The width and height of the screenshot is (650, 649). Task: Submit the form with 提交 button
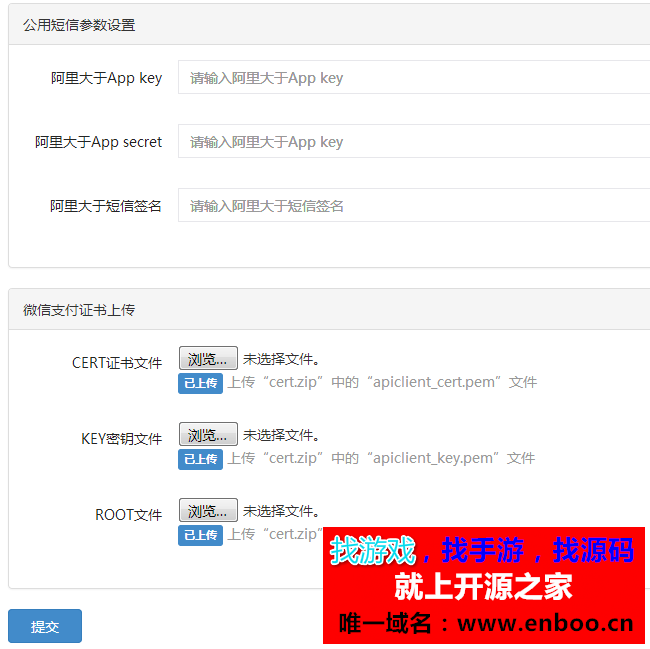(x=45, y=626)
